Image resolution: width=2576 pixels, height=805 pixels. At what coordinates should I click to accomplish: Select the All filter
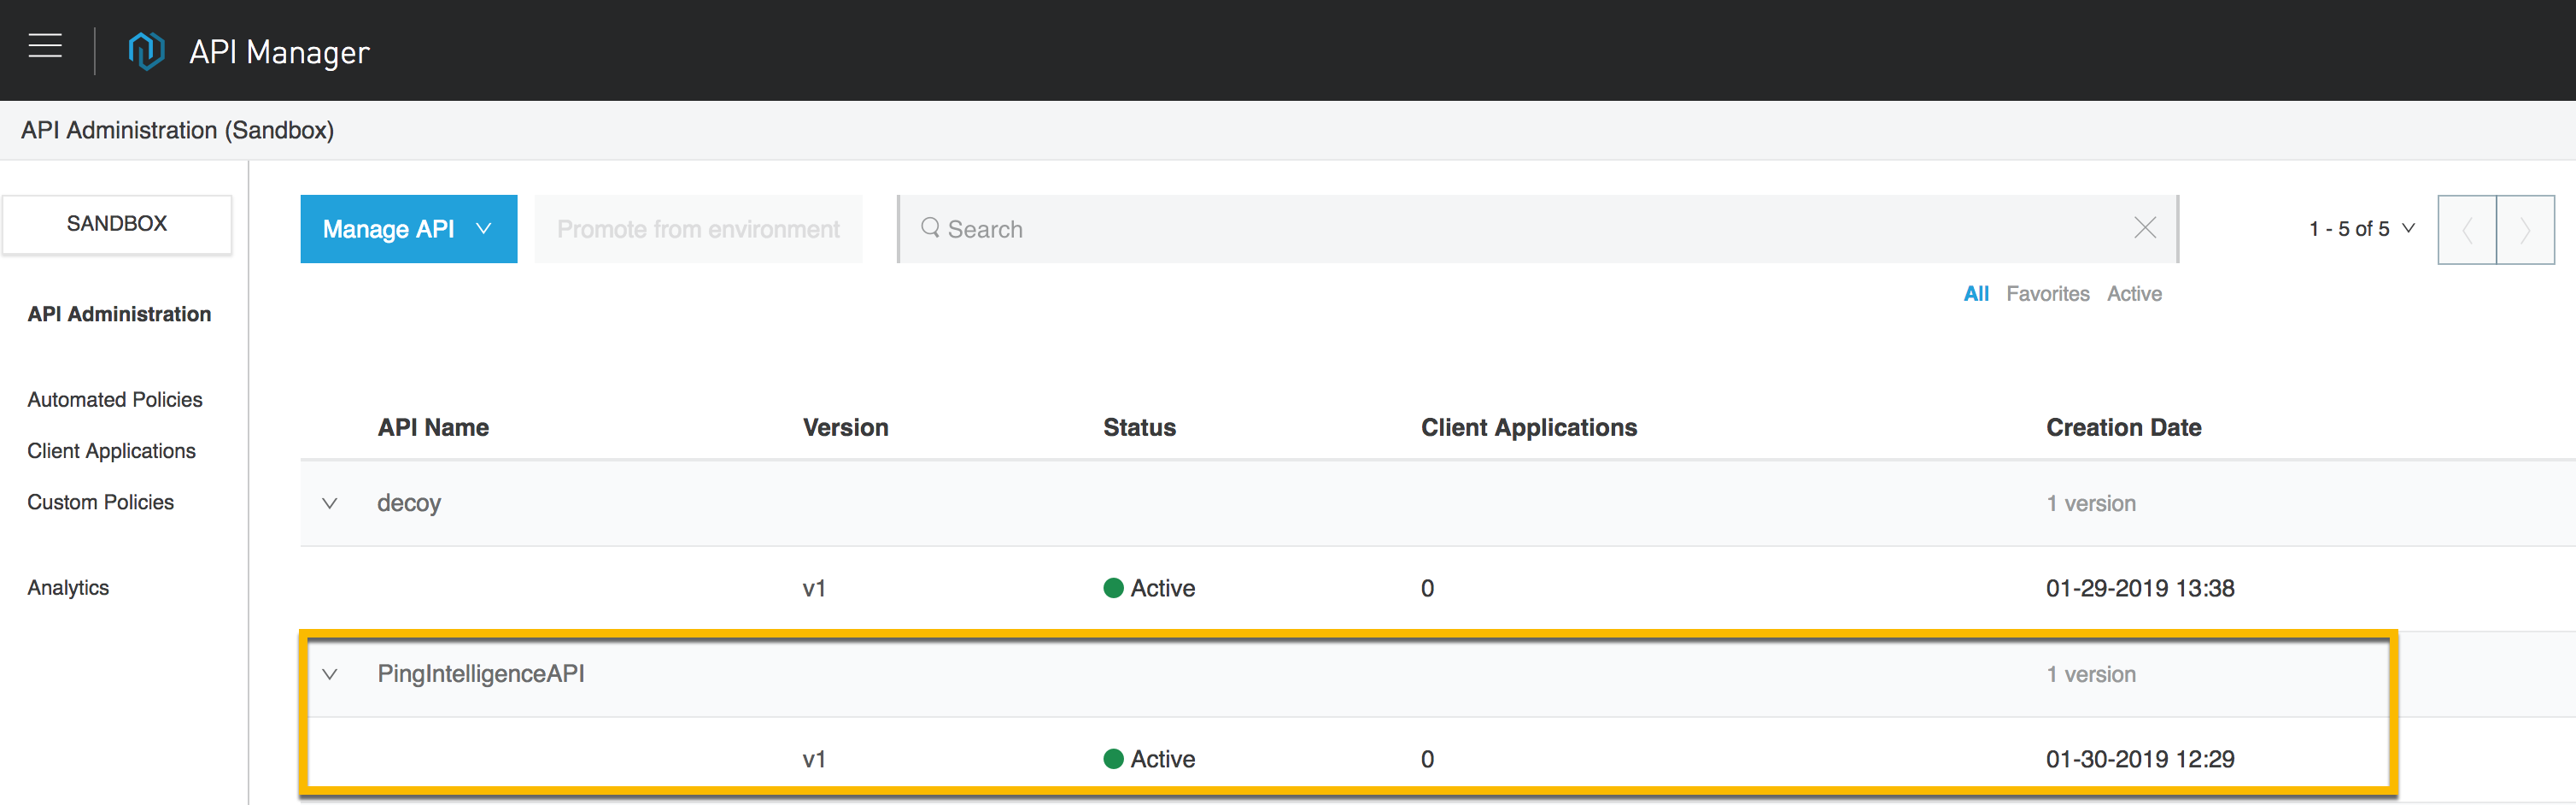click(1975, 294)
